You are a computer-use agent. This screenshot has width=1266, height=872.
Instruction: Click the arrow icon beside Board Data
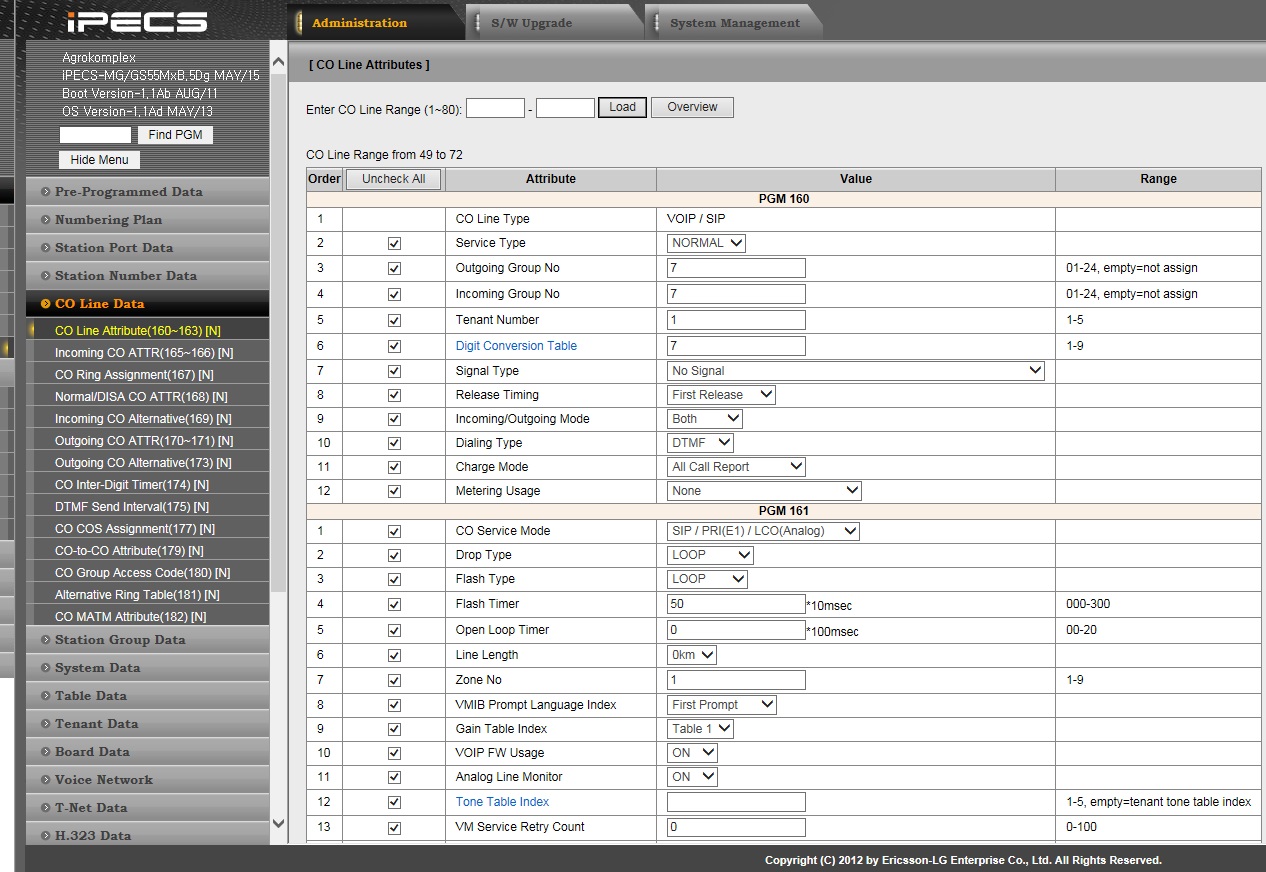click(46, 752)
